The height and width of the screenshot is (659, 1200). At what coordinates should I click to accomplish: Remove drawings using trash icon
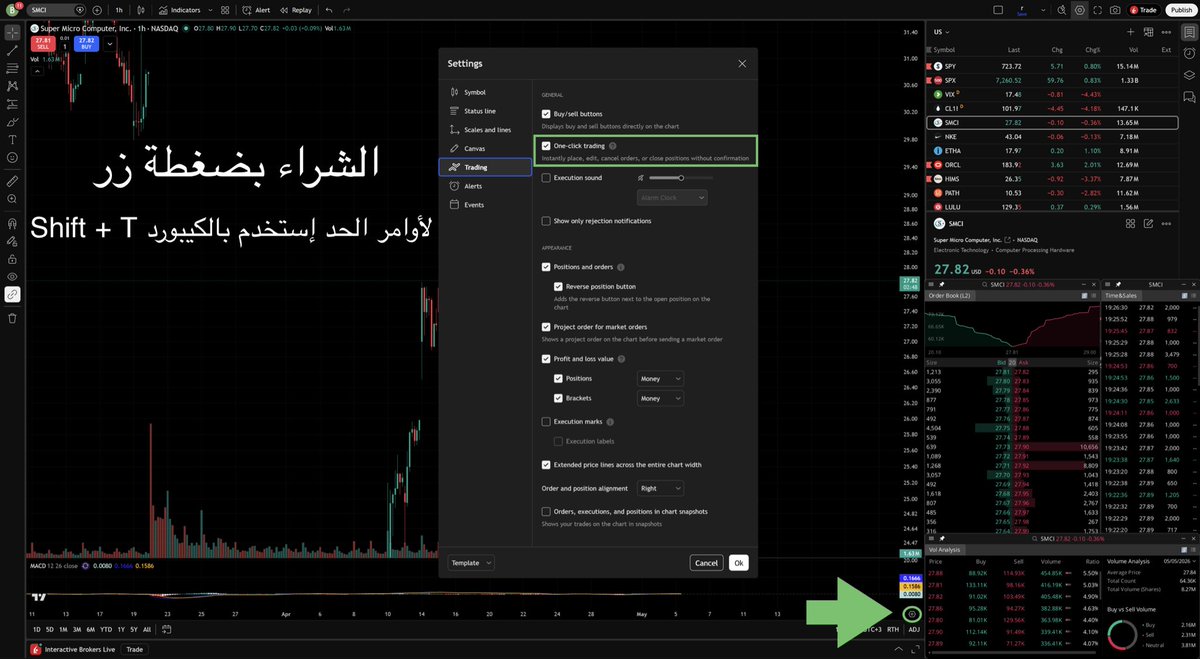tap(12, 318)
